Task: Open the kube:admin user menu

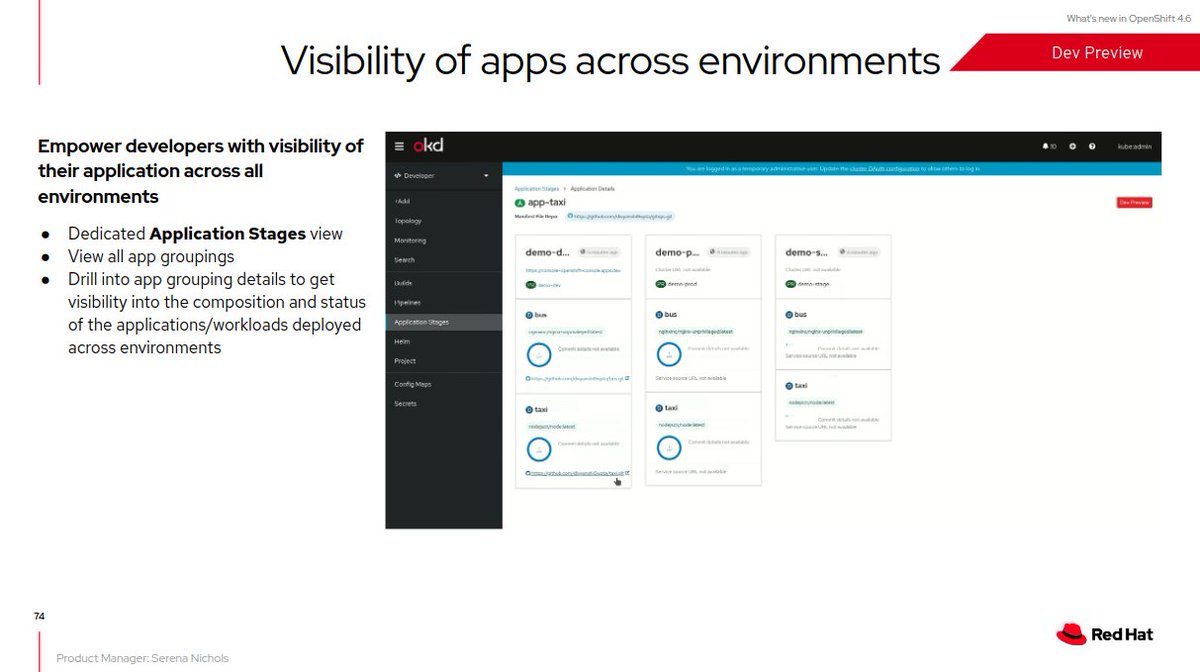Action: pyautogui.click(x=1134, y=146)
